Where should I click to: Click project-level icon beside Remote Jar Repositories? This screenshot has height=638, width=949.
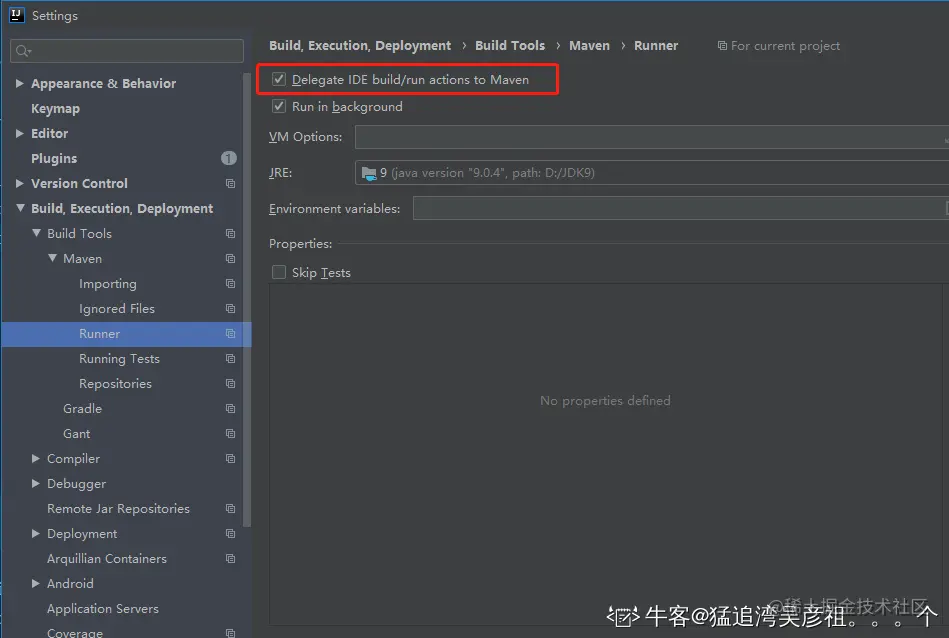[x=230, y=508]
